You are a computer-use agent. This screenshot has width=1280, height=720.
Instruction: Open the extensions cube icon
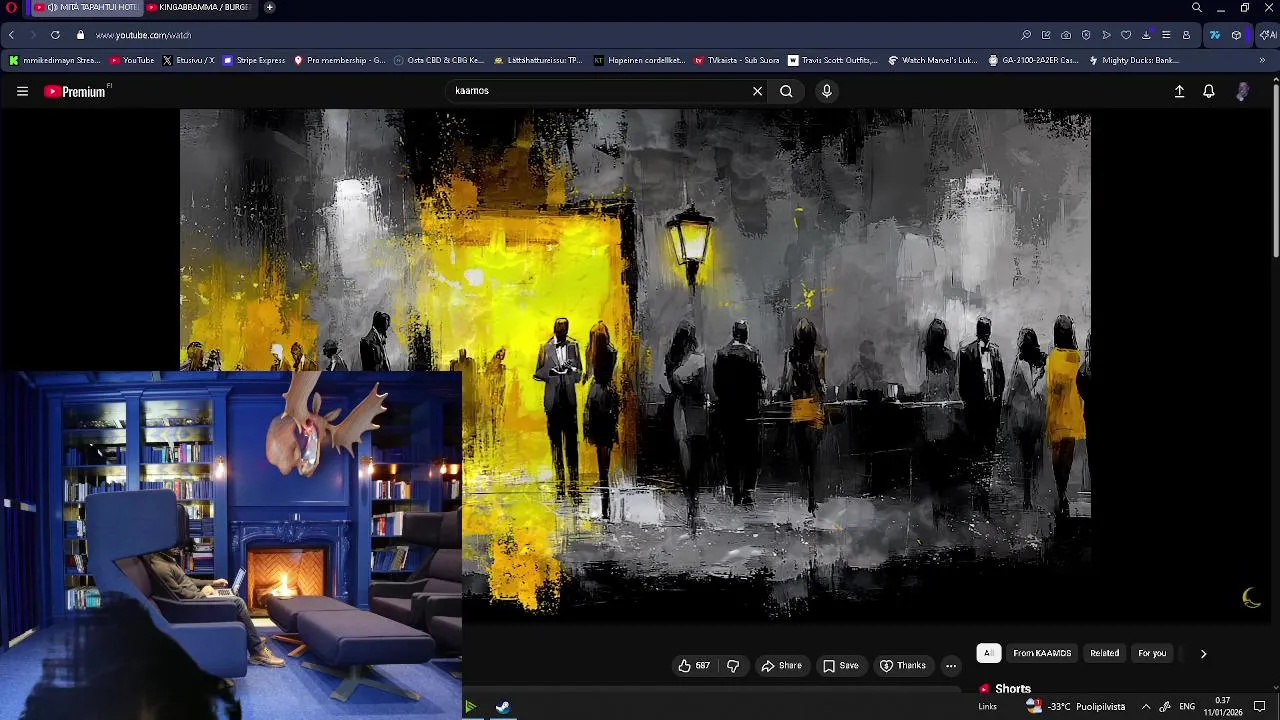(1237, 35)
